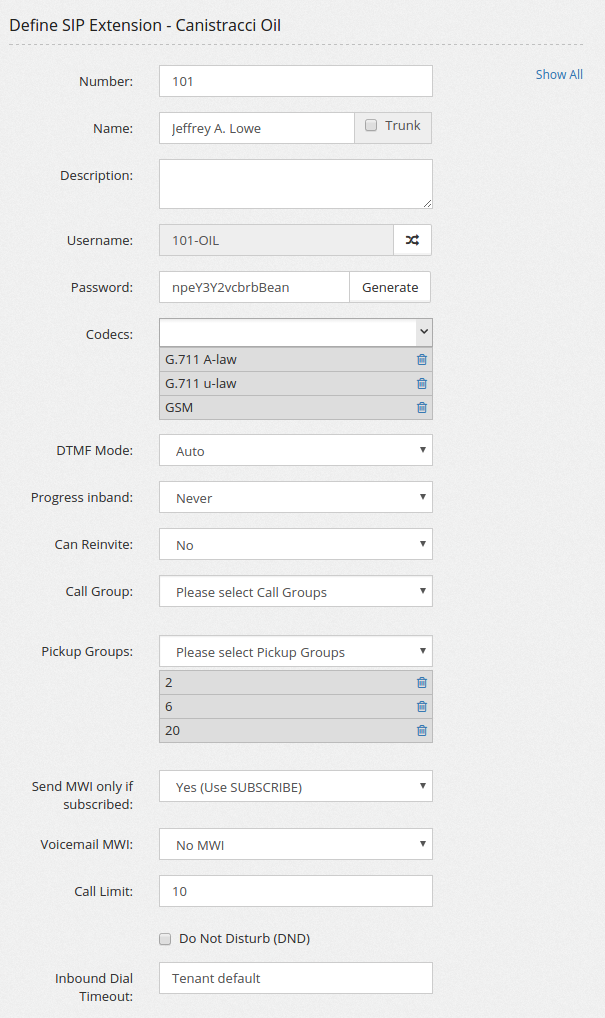Image resolution: width=605 pixels, height=1018 pixels.
Task: Remove pickup group 2
Action: pyautogui.click(x=421, y=683)
